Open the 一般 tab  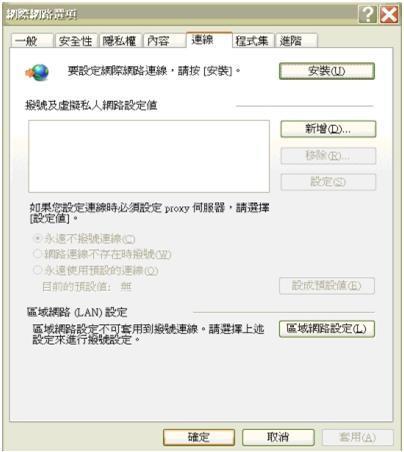coord(32,41)
